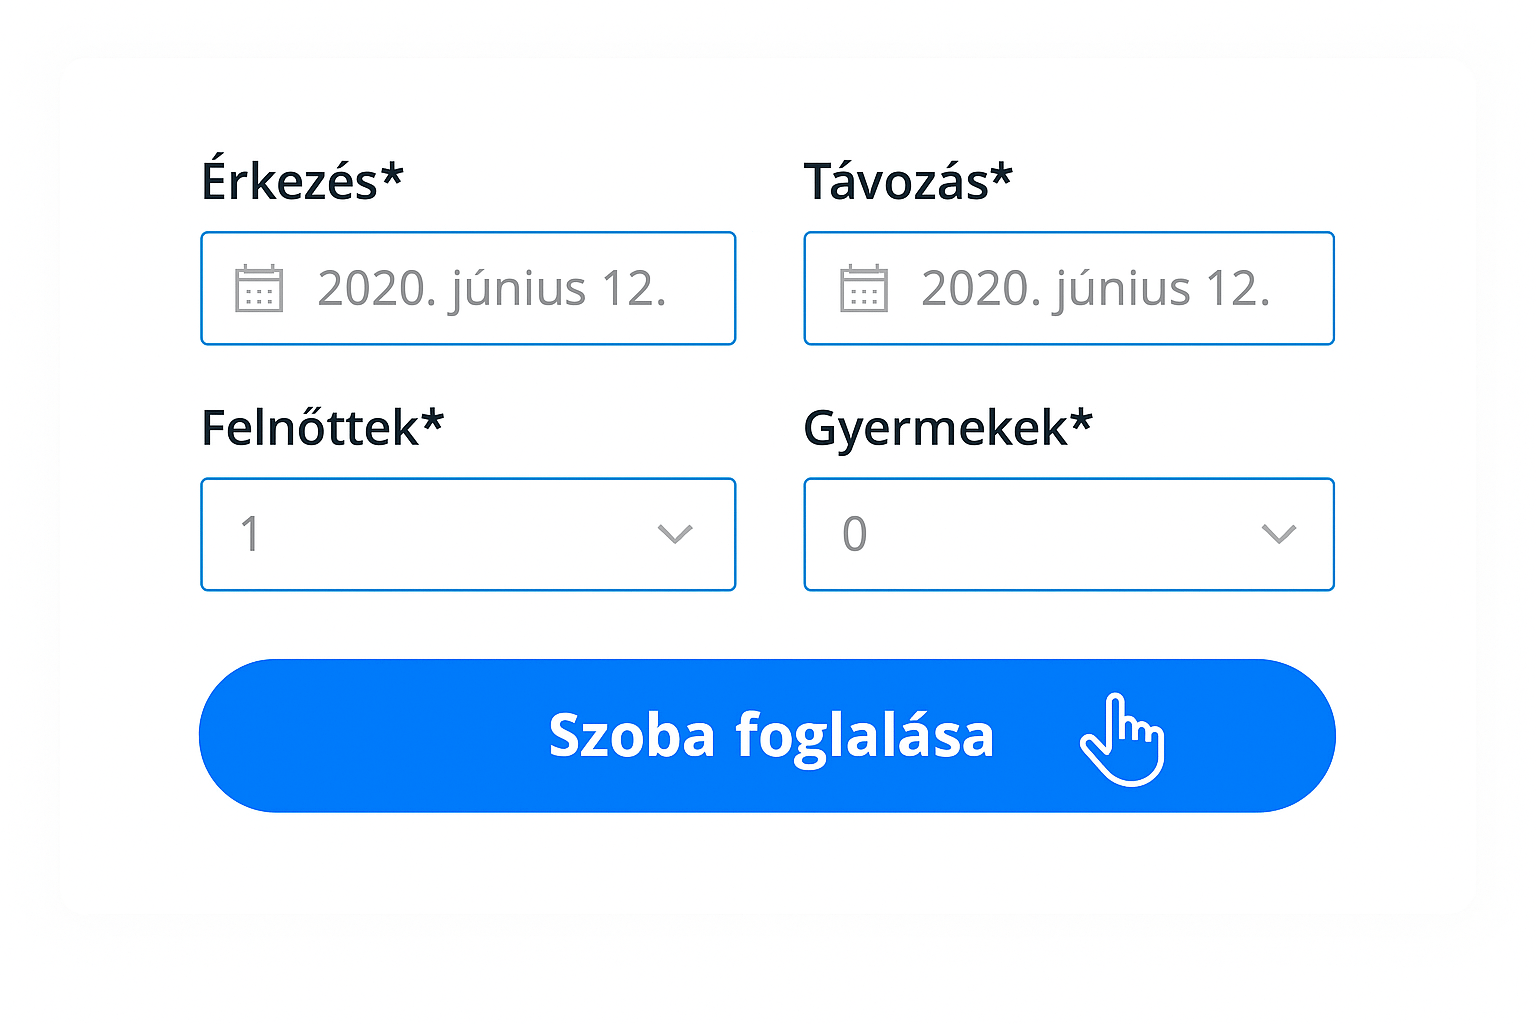Click the calendar icon in Távozás field
The height and width of the screenshot is (1024, 1536).
864,289
